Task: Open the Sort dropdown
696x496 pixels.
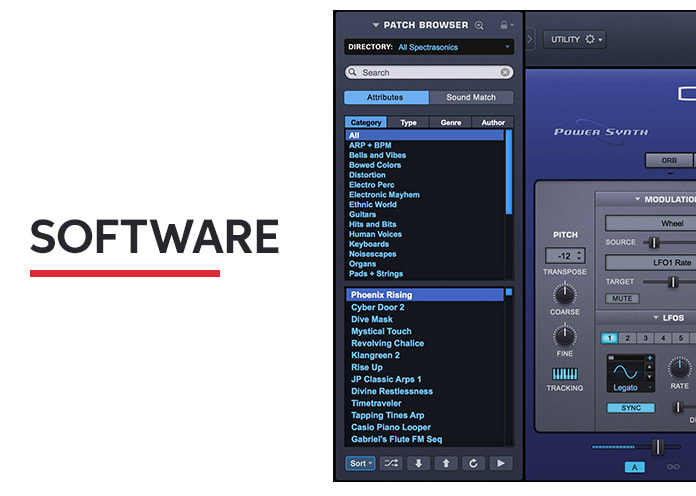Action: [360, 463]
